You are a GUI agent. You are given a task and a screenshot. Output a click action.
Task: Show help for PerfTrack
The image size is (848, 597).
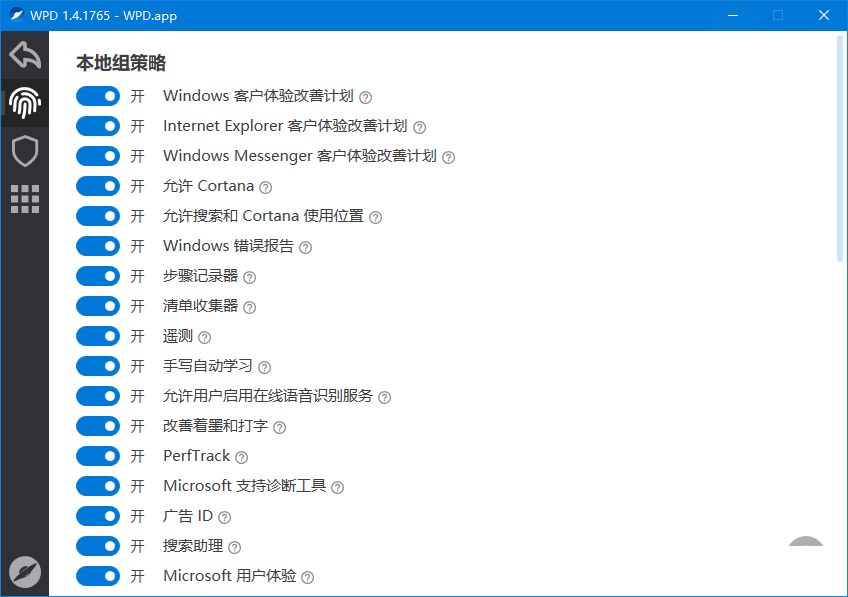242,457
